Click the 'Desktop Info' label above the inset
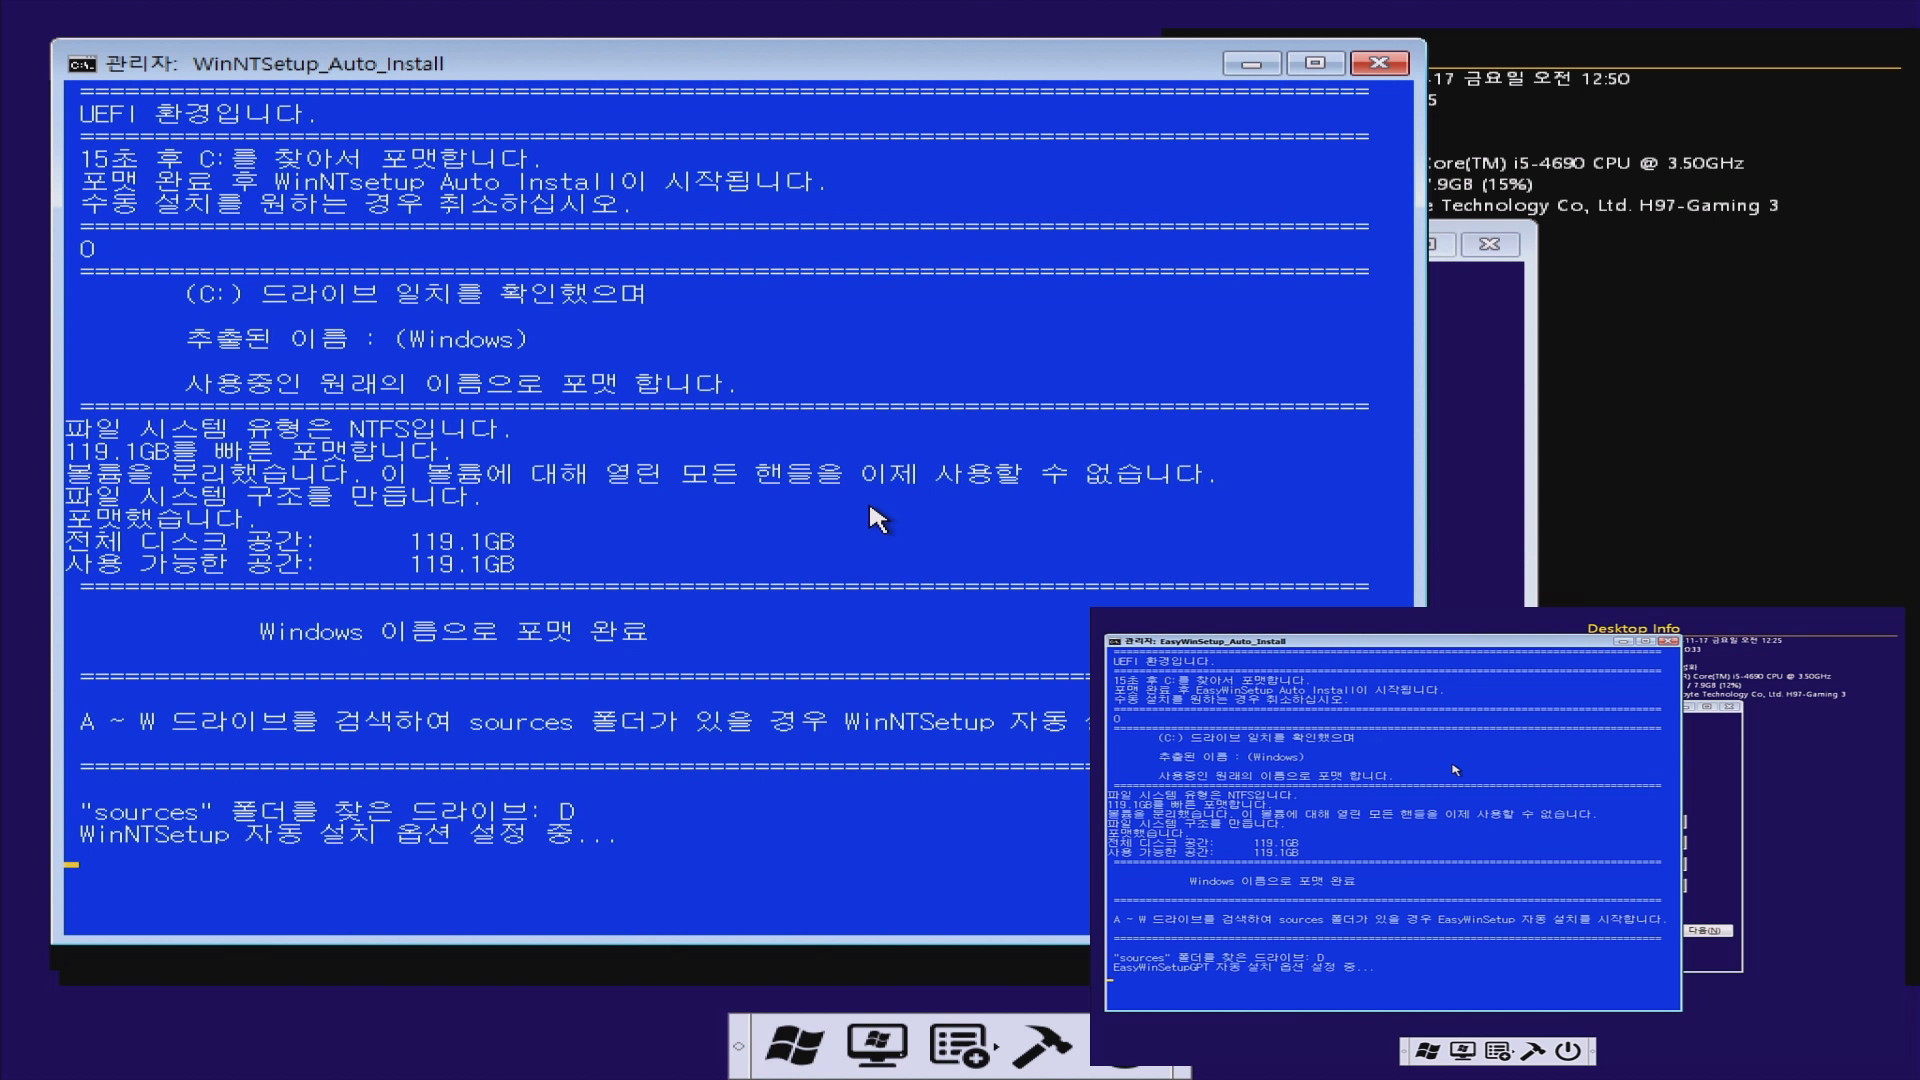 click(1633, 628)
